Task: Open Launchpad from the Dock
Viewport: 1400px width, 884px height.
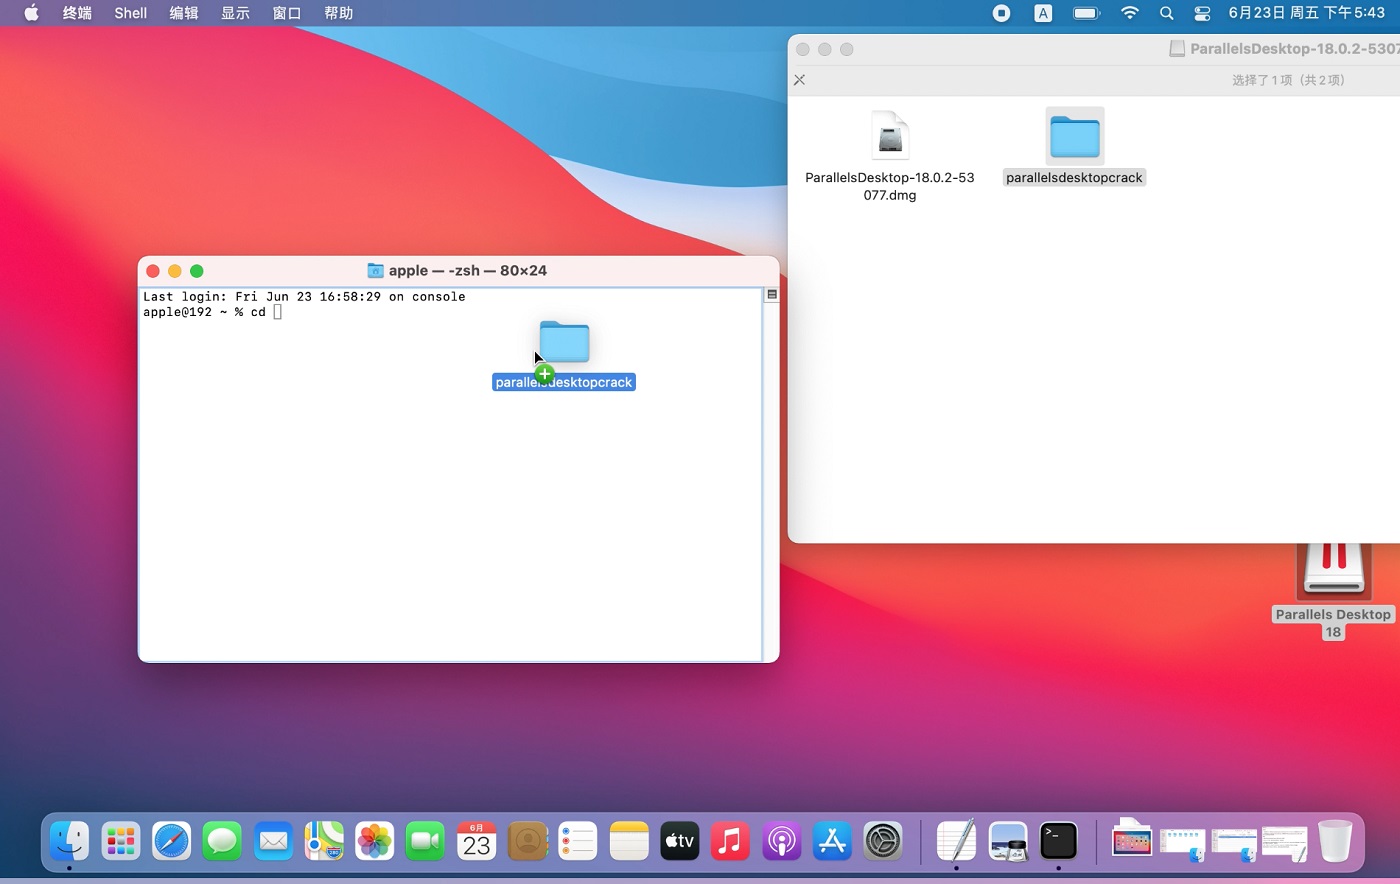Action: pyautogui.click(x=121, y=841)
